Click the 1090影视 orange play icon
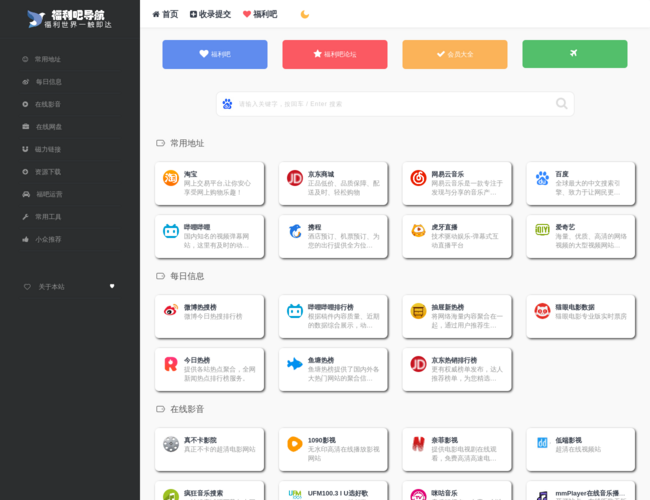The height and width of the screenshot is (500, 650). 295,444
